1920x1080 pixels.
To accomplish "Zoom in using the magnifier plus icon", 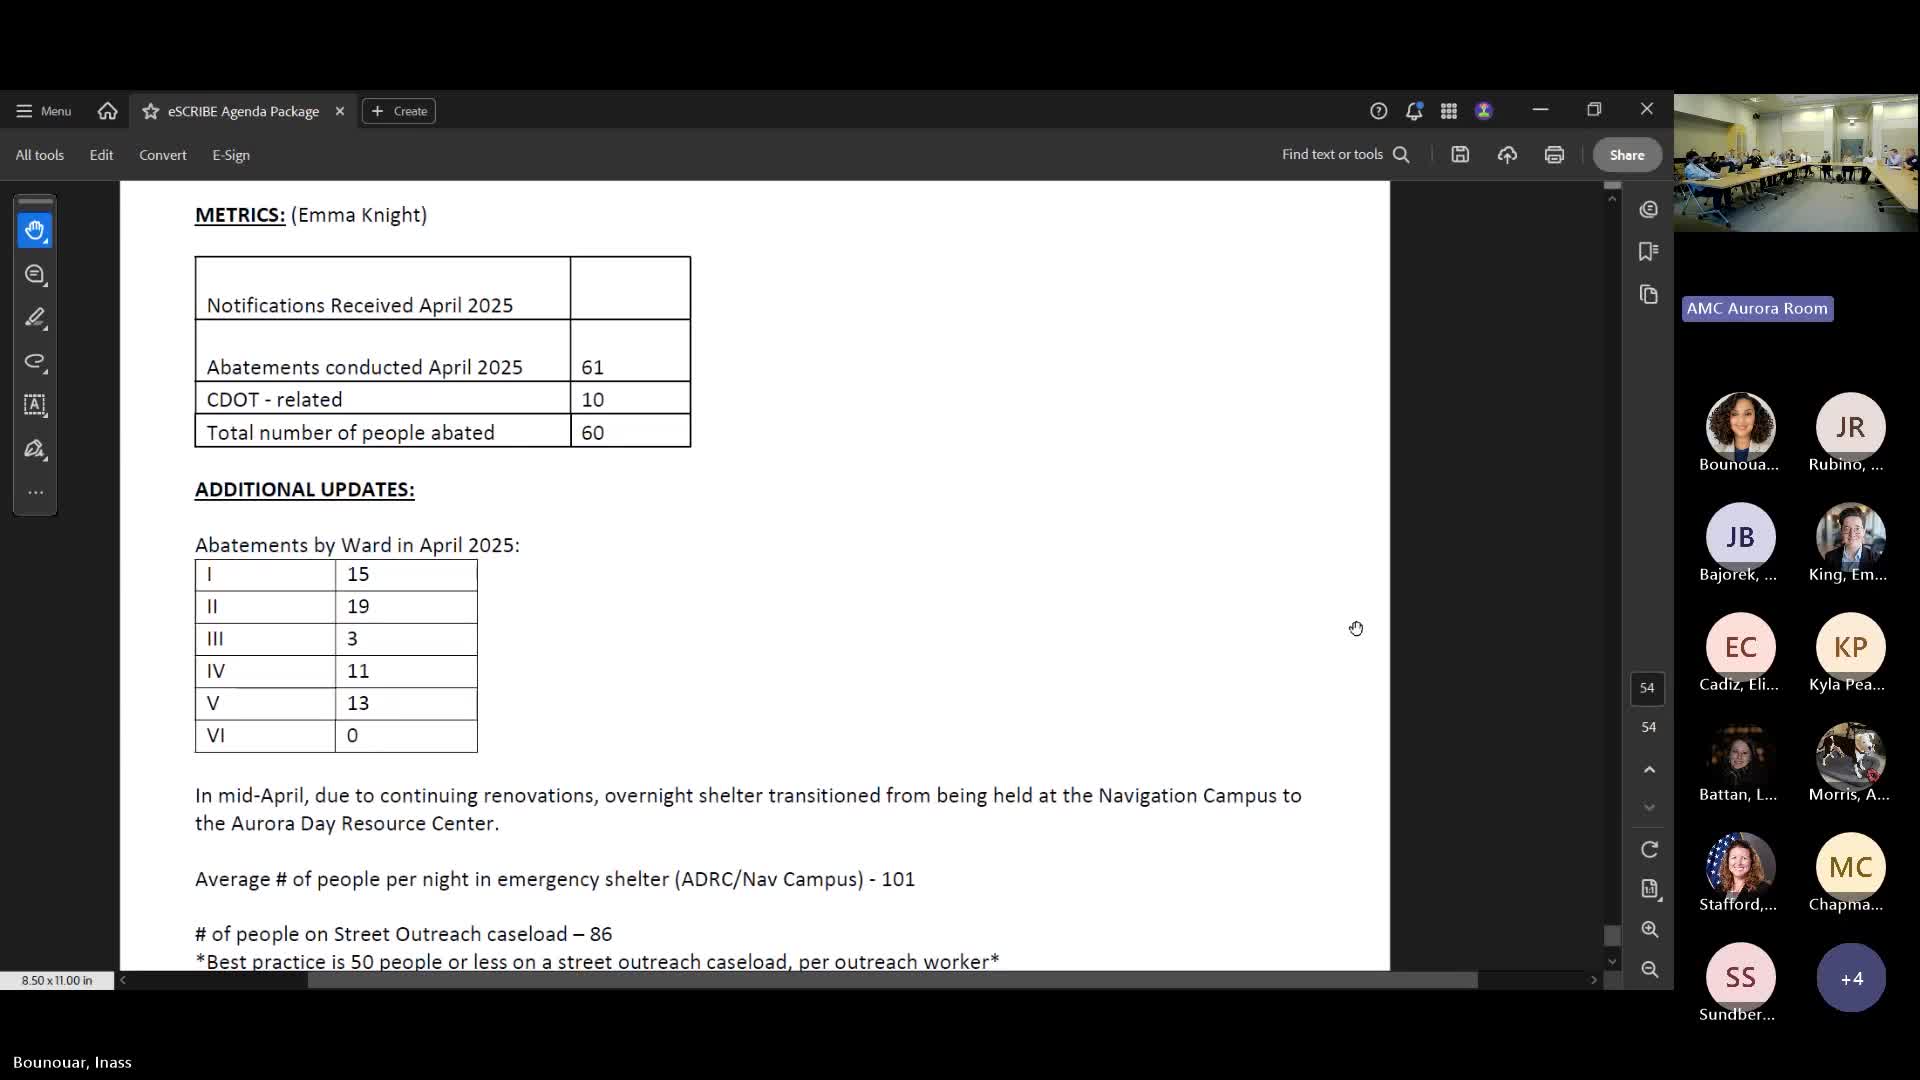I will 1649,929.
